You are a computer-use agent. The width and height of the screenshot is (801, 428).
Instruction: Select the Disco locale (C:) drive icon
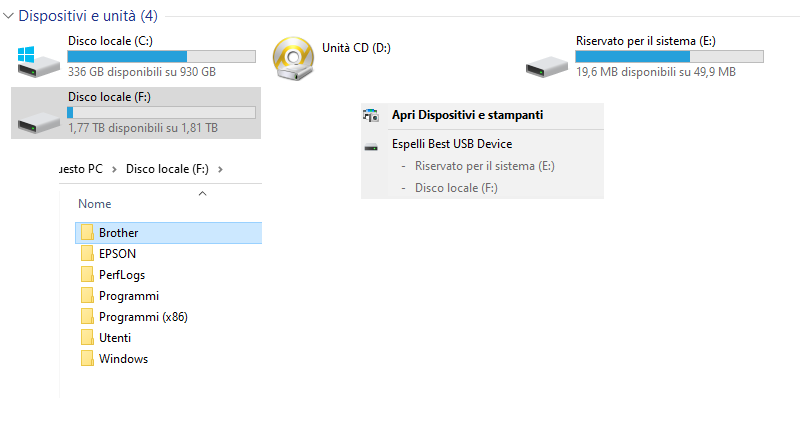point(38,62)
